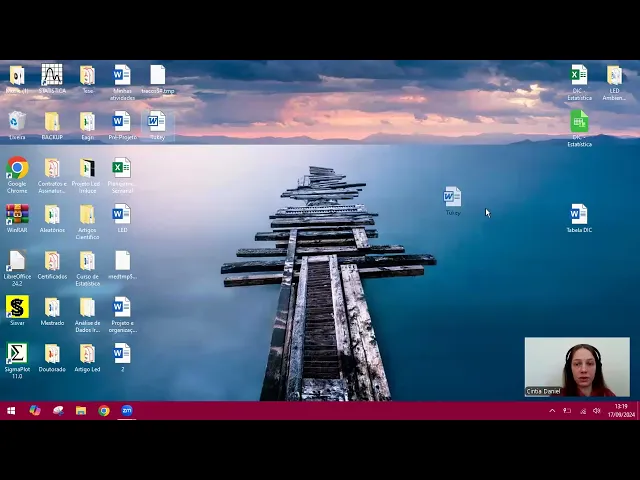
Task: Open the Planejamento Semanal Excel file
Action: click(x=122, y=175)
